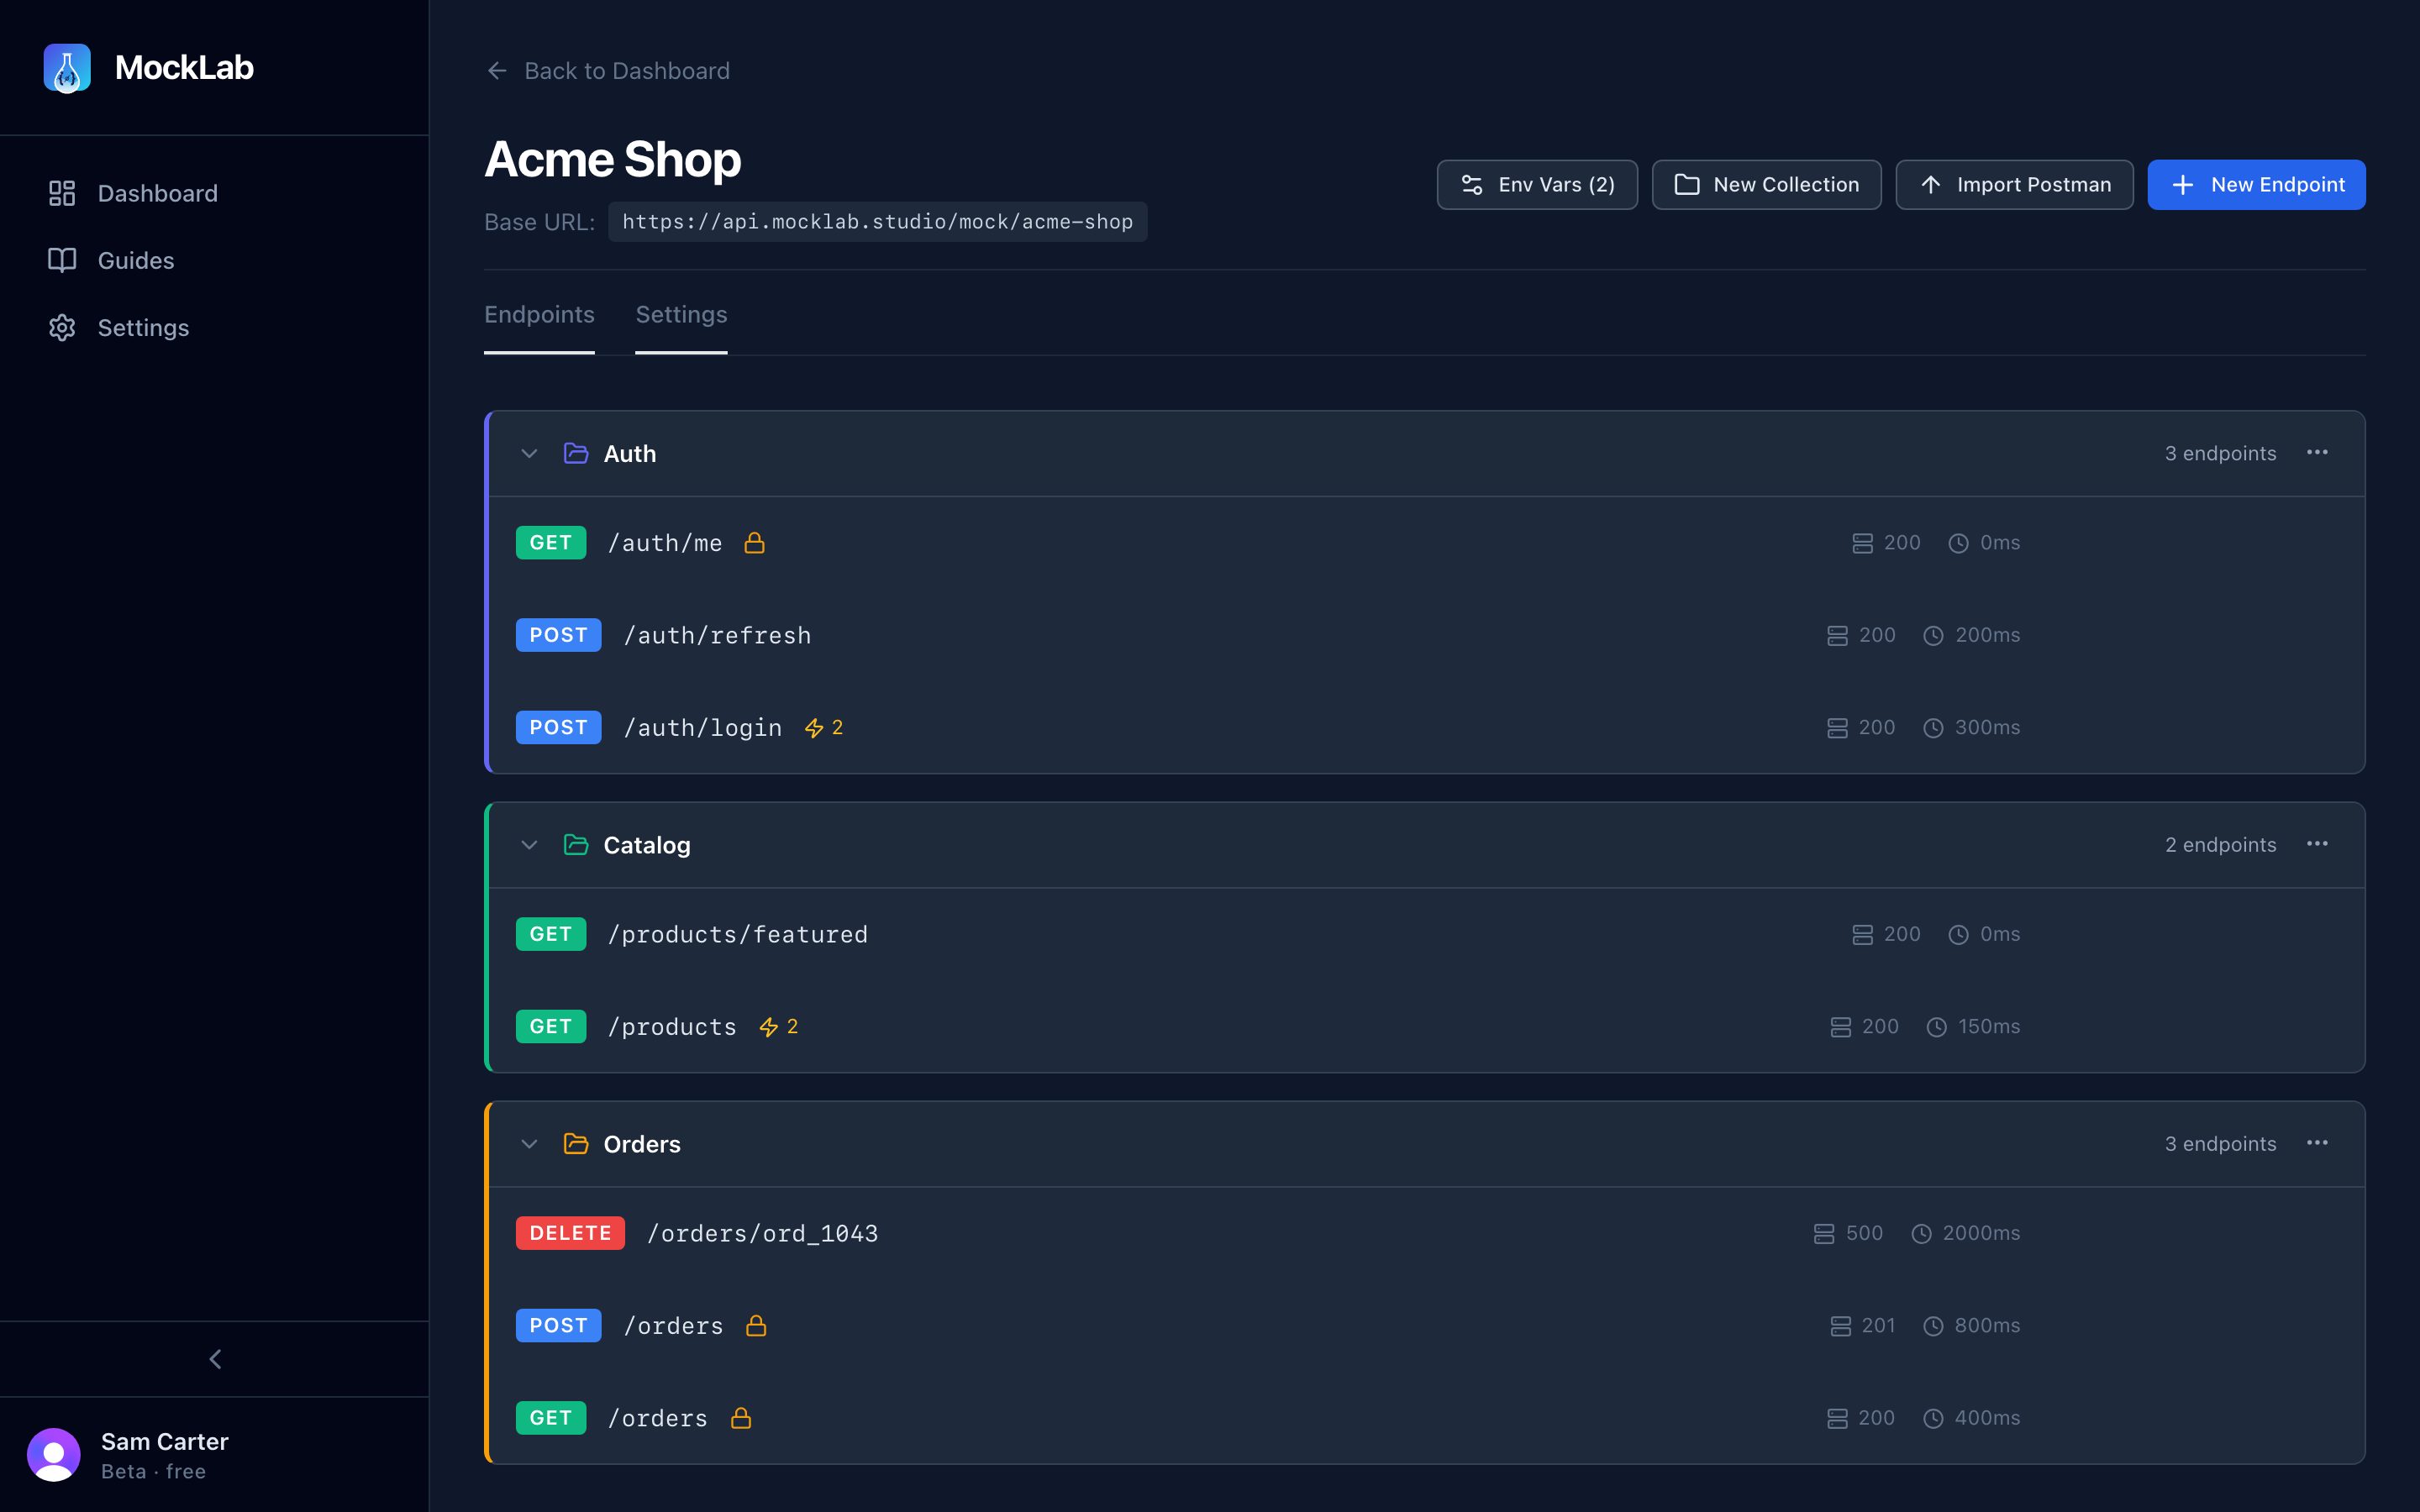Open the Orders collection more options menu
The image size is (2420, 1512).
pos(2317,1144)
